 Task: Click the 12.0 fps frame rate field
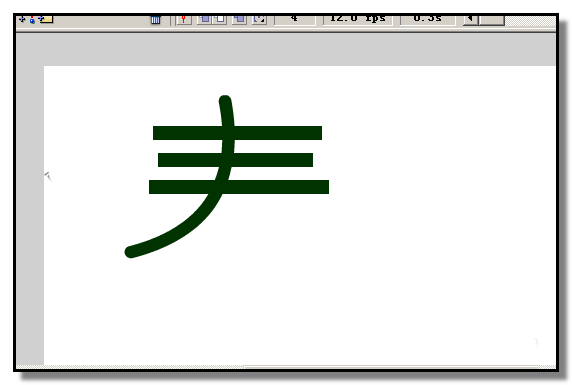(x=358, y=20)
